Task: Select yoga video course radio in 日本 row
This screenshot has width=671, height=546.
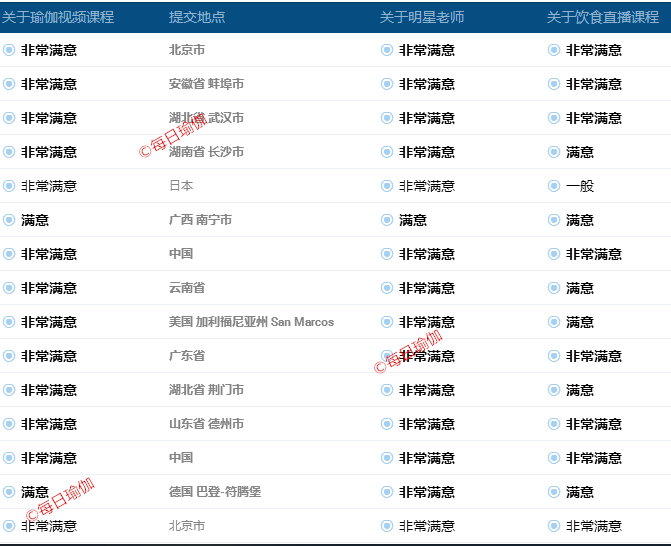Action: click(9, 186)
